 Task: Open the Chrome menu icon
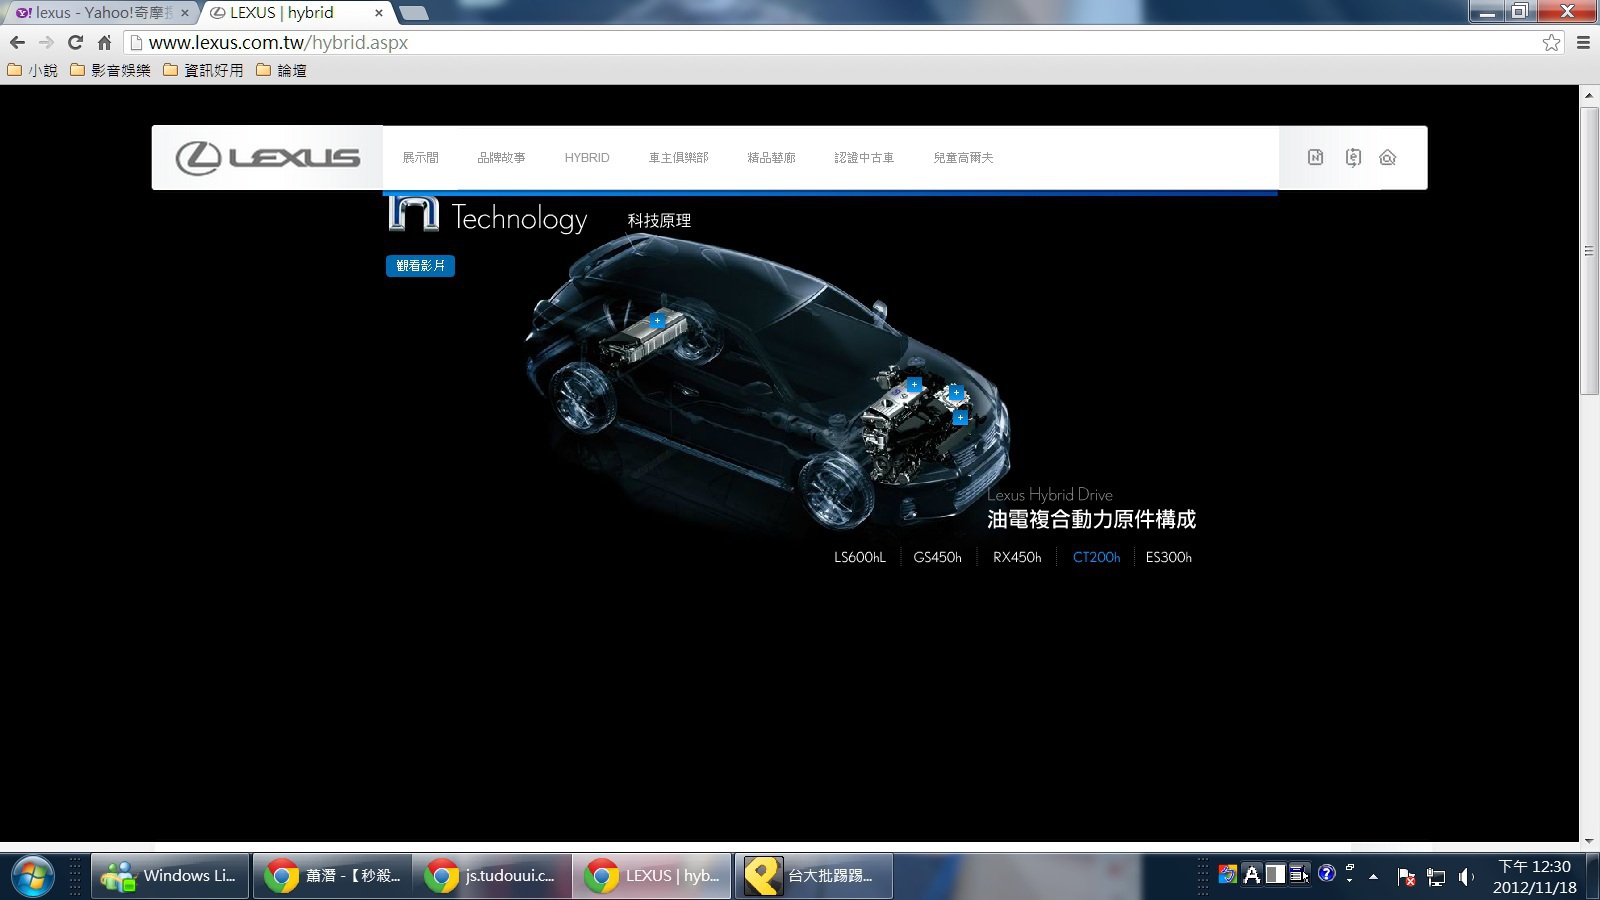(x=1583, y=43)
